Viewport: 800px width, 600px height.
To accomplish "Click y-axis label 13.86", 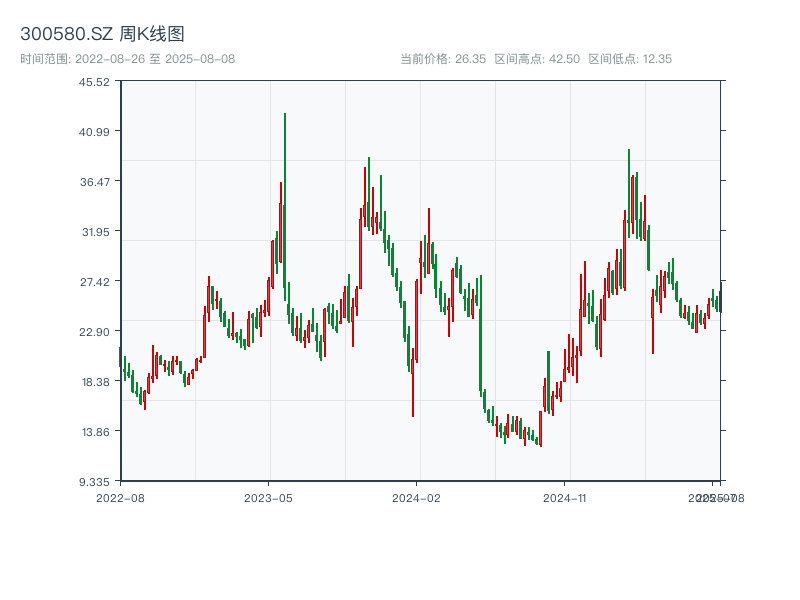I will coord(96,432).
